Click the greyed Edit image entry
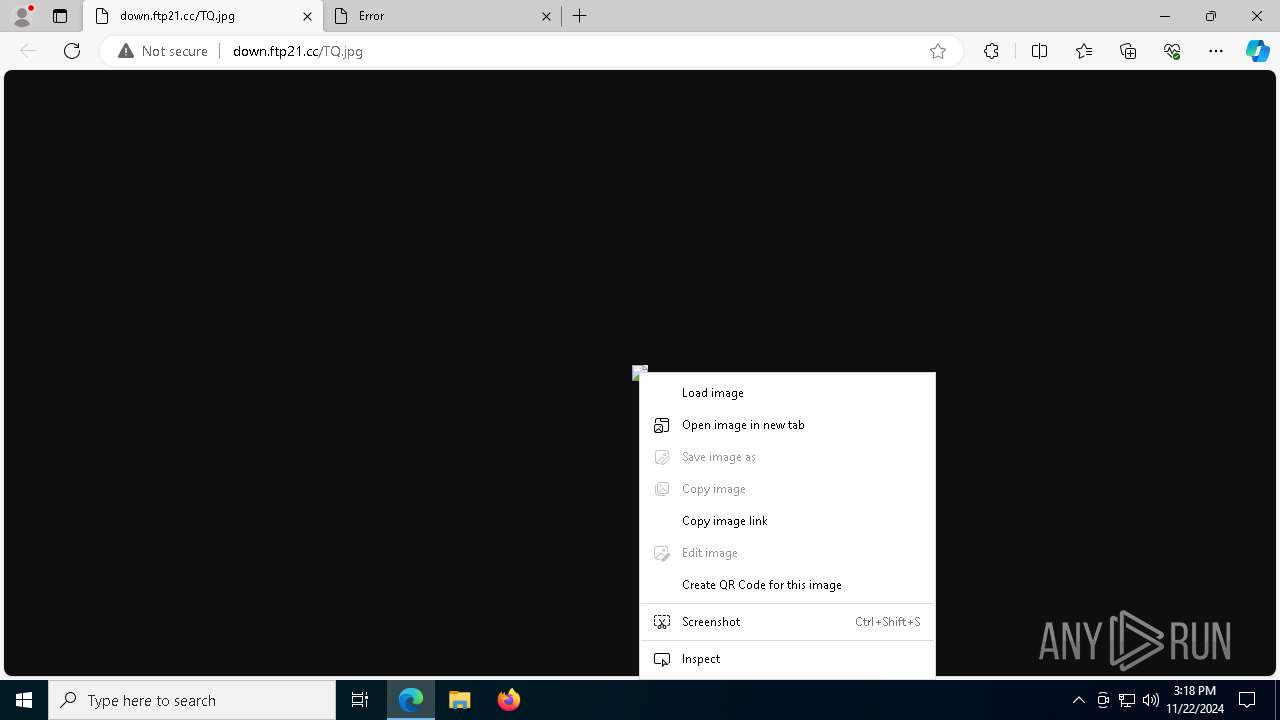Viewport: 1280px width, 720px height. coord(787,553)
